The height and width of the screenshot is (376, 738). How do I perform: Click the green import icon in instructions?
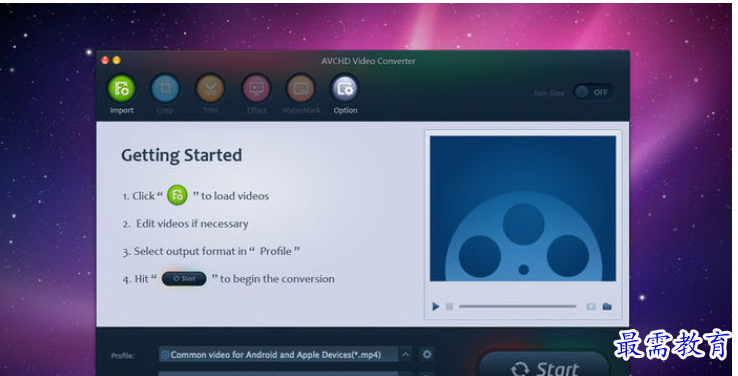point(177,195)
